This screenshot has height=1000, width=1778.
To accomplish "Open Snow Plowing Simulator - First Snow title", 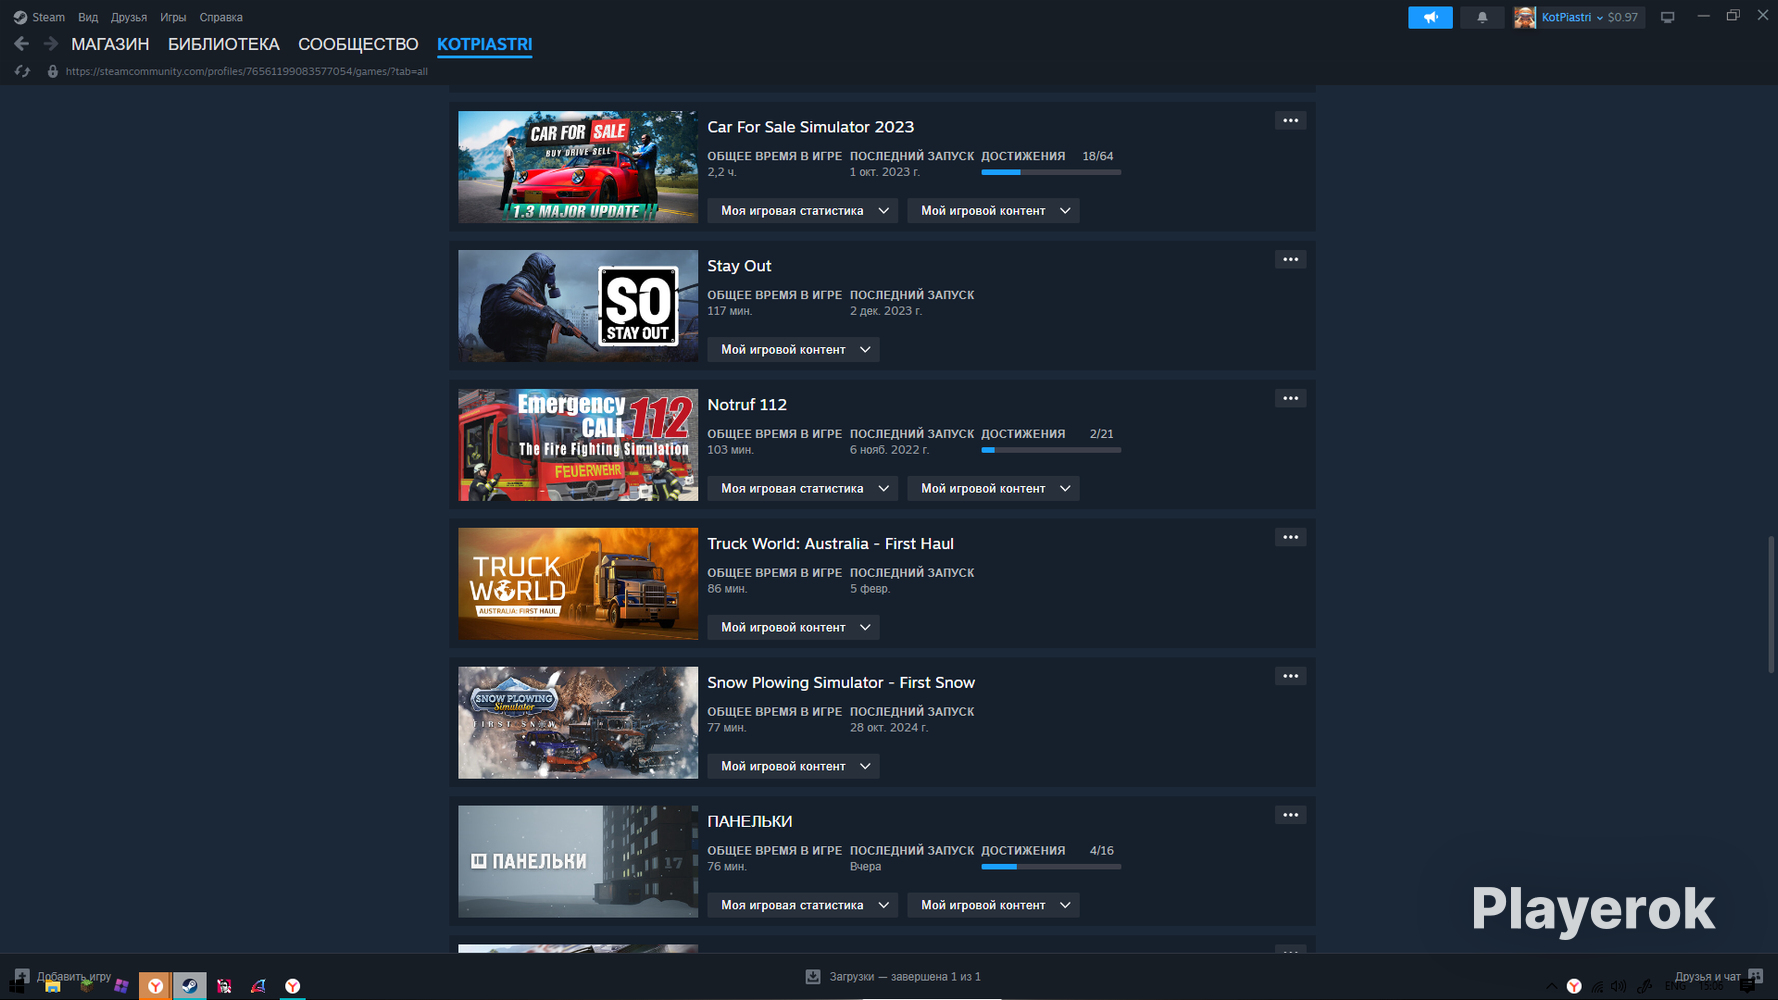I will point(841,683).
